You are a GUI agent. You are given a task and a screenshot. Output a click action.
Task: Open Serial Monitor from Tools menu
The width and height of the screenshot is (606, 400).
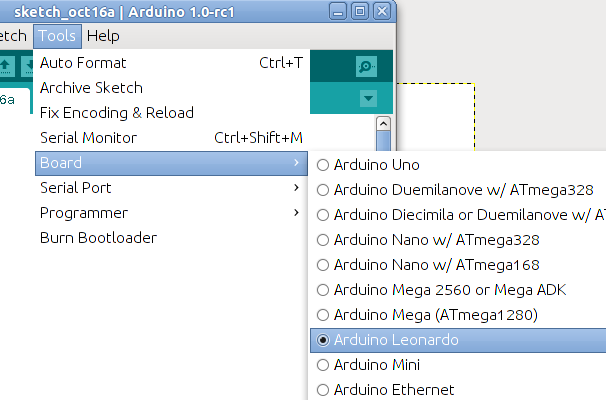point(171,138)
